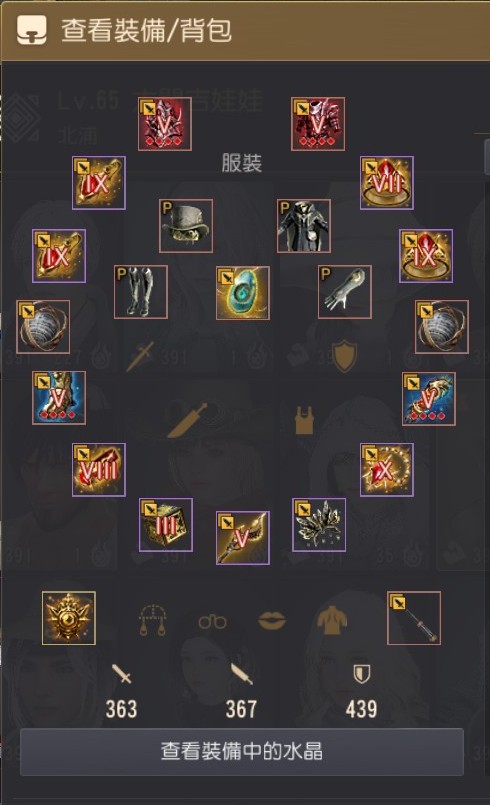The image size is (490, 805).
Task: Select the left red helmet level V
Action: 165,123
